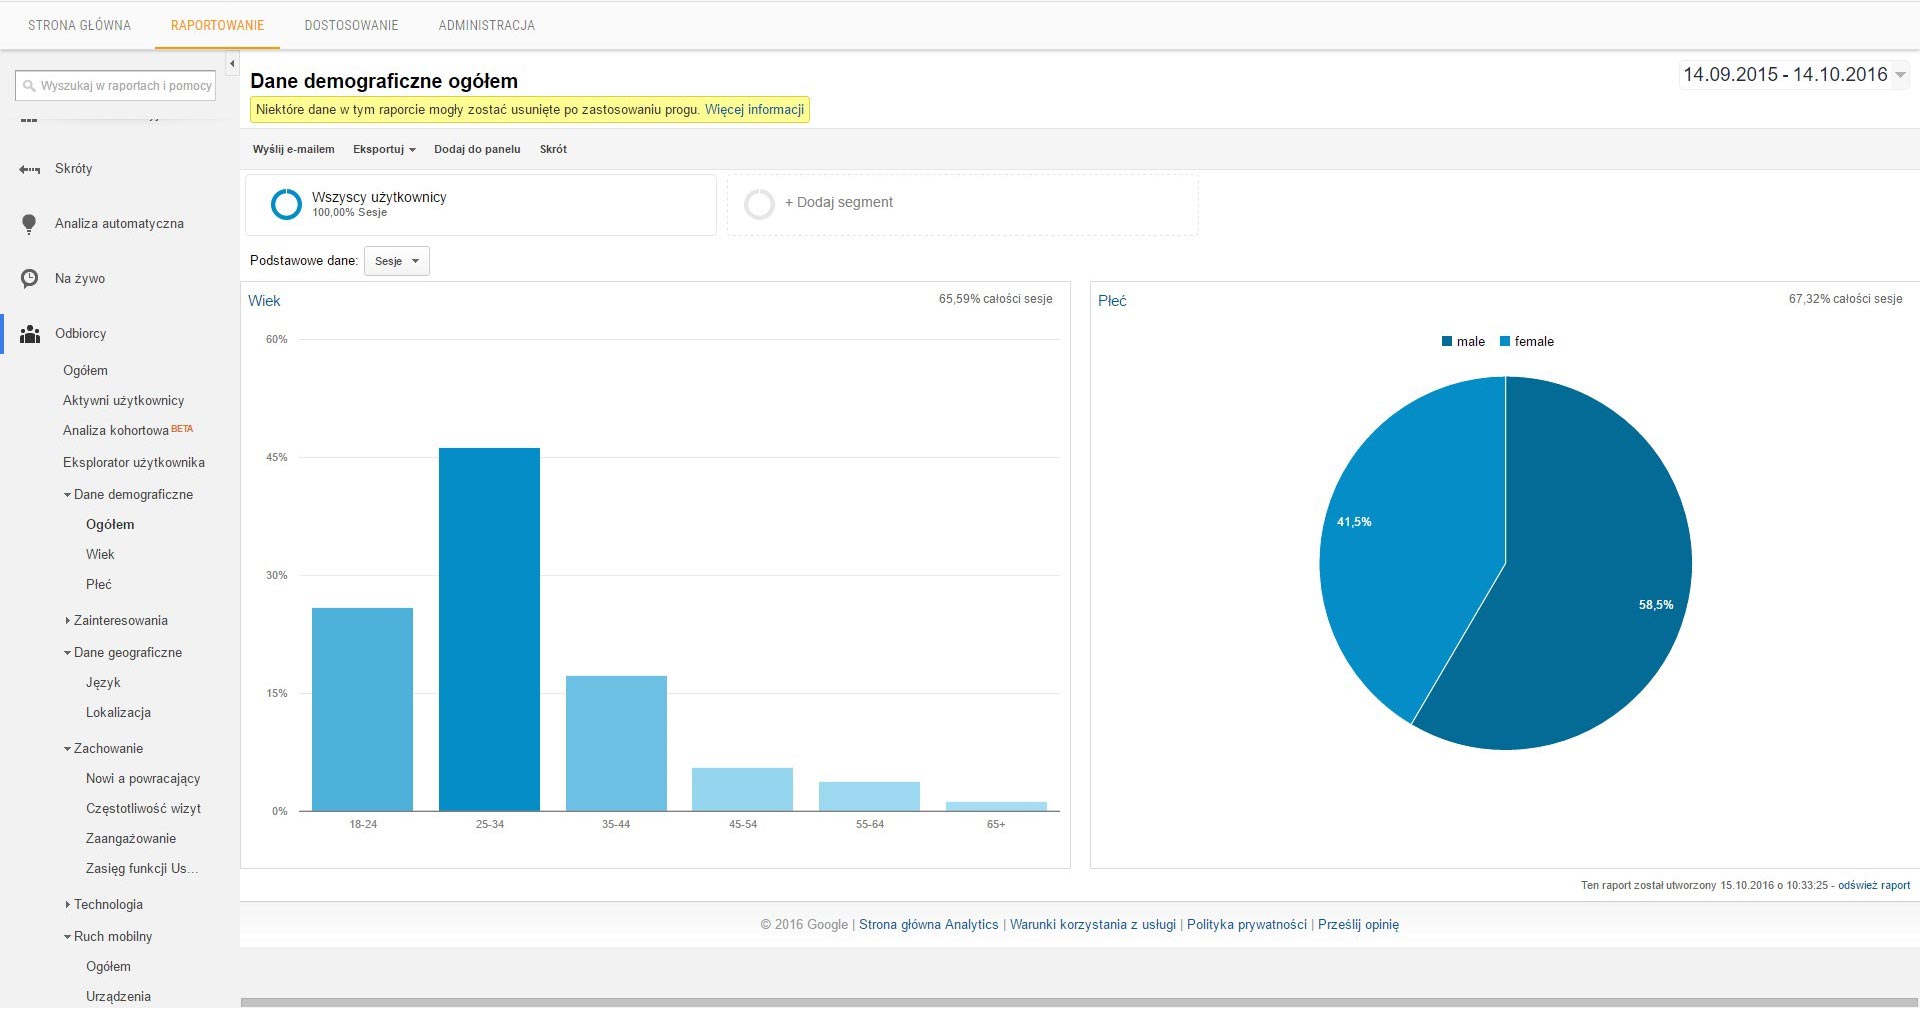This screenshot has width=1920, height=1009.
Task: Open the Strona główna tab
Action: pos(79,25)
